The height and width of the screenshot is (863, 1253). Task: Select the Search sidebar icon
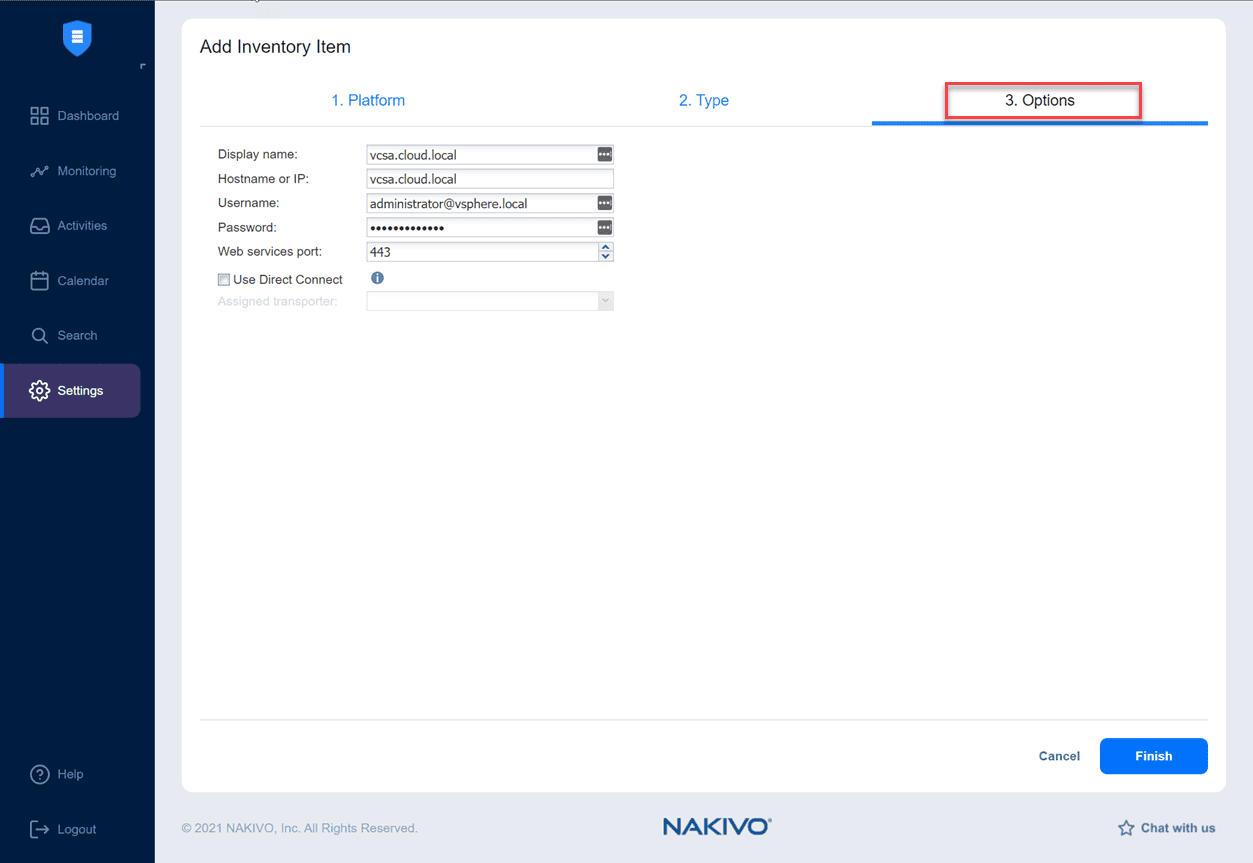point(77,335)
